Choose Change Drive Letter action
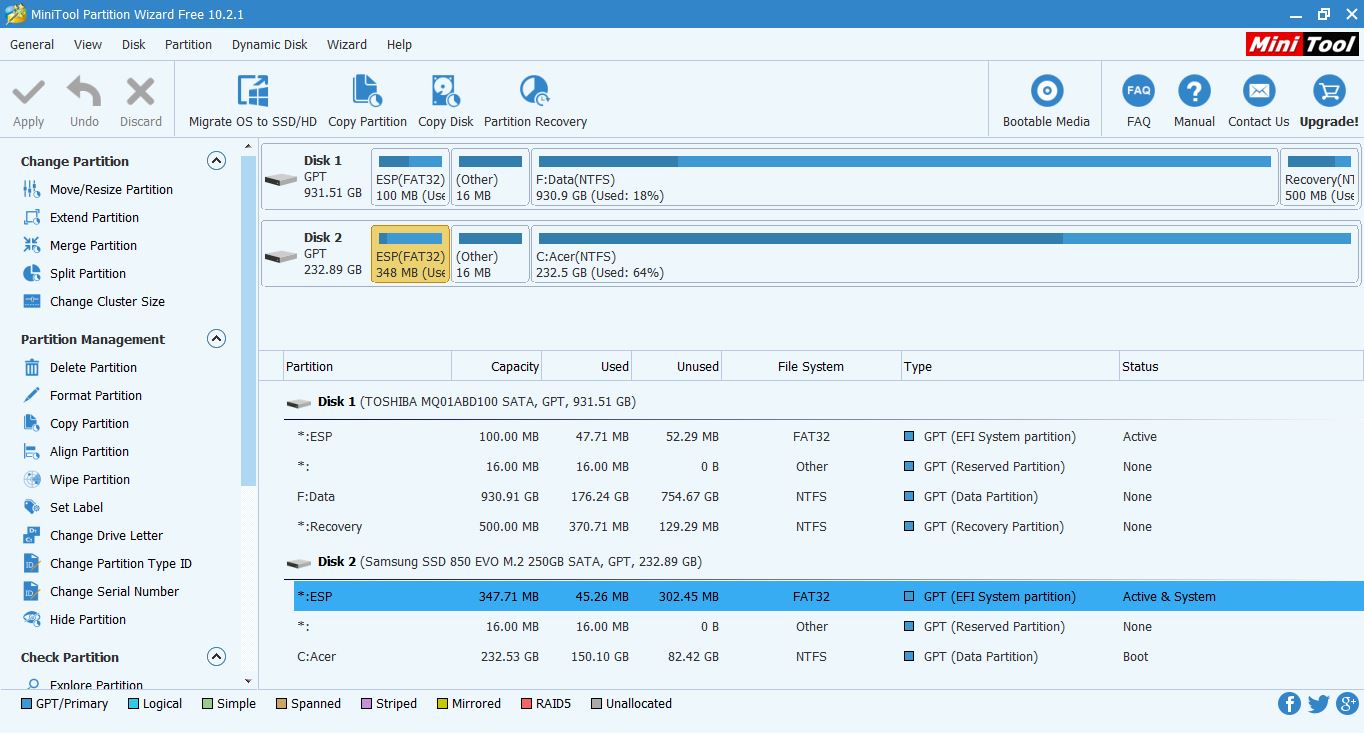This screenshot has height=733, width=1364. [106, 535]
